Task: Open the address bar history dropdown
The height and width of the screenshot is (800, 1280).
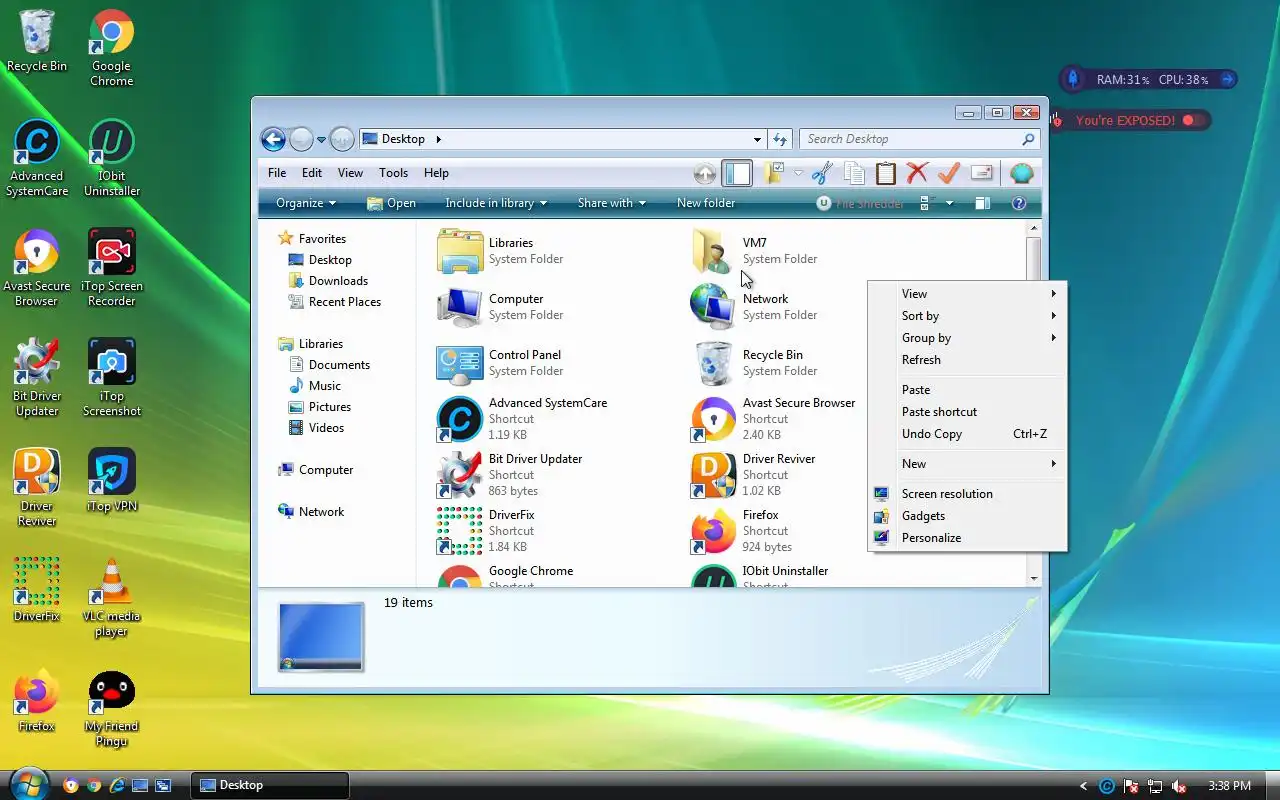Action: point(757,139)
